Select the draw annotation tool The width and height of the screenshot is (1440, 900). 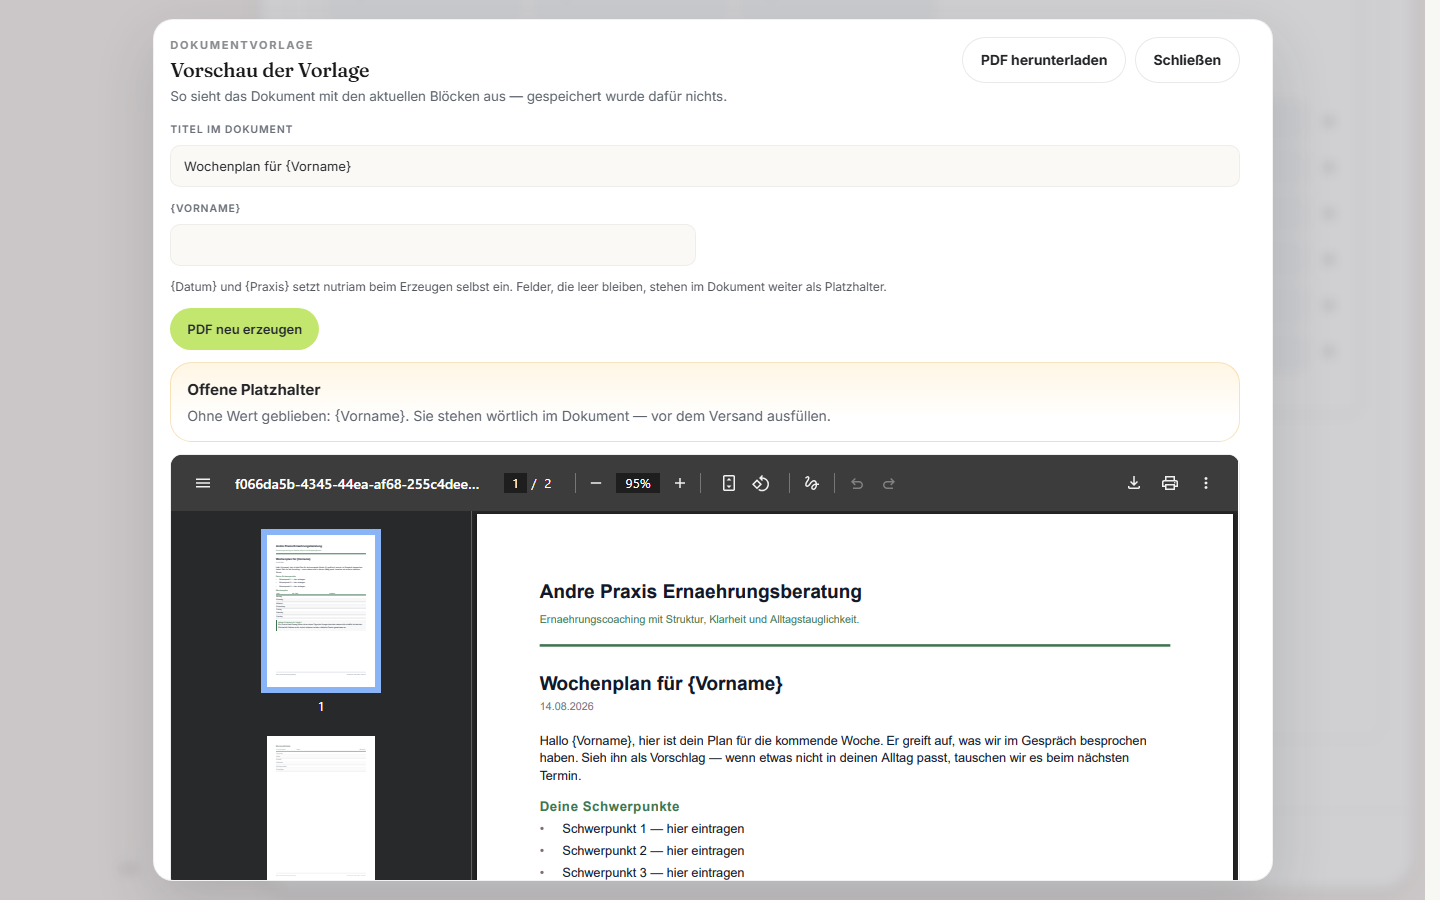[x=811, y=483]
